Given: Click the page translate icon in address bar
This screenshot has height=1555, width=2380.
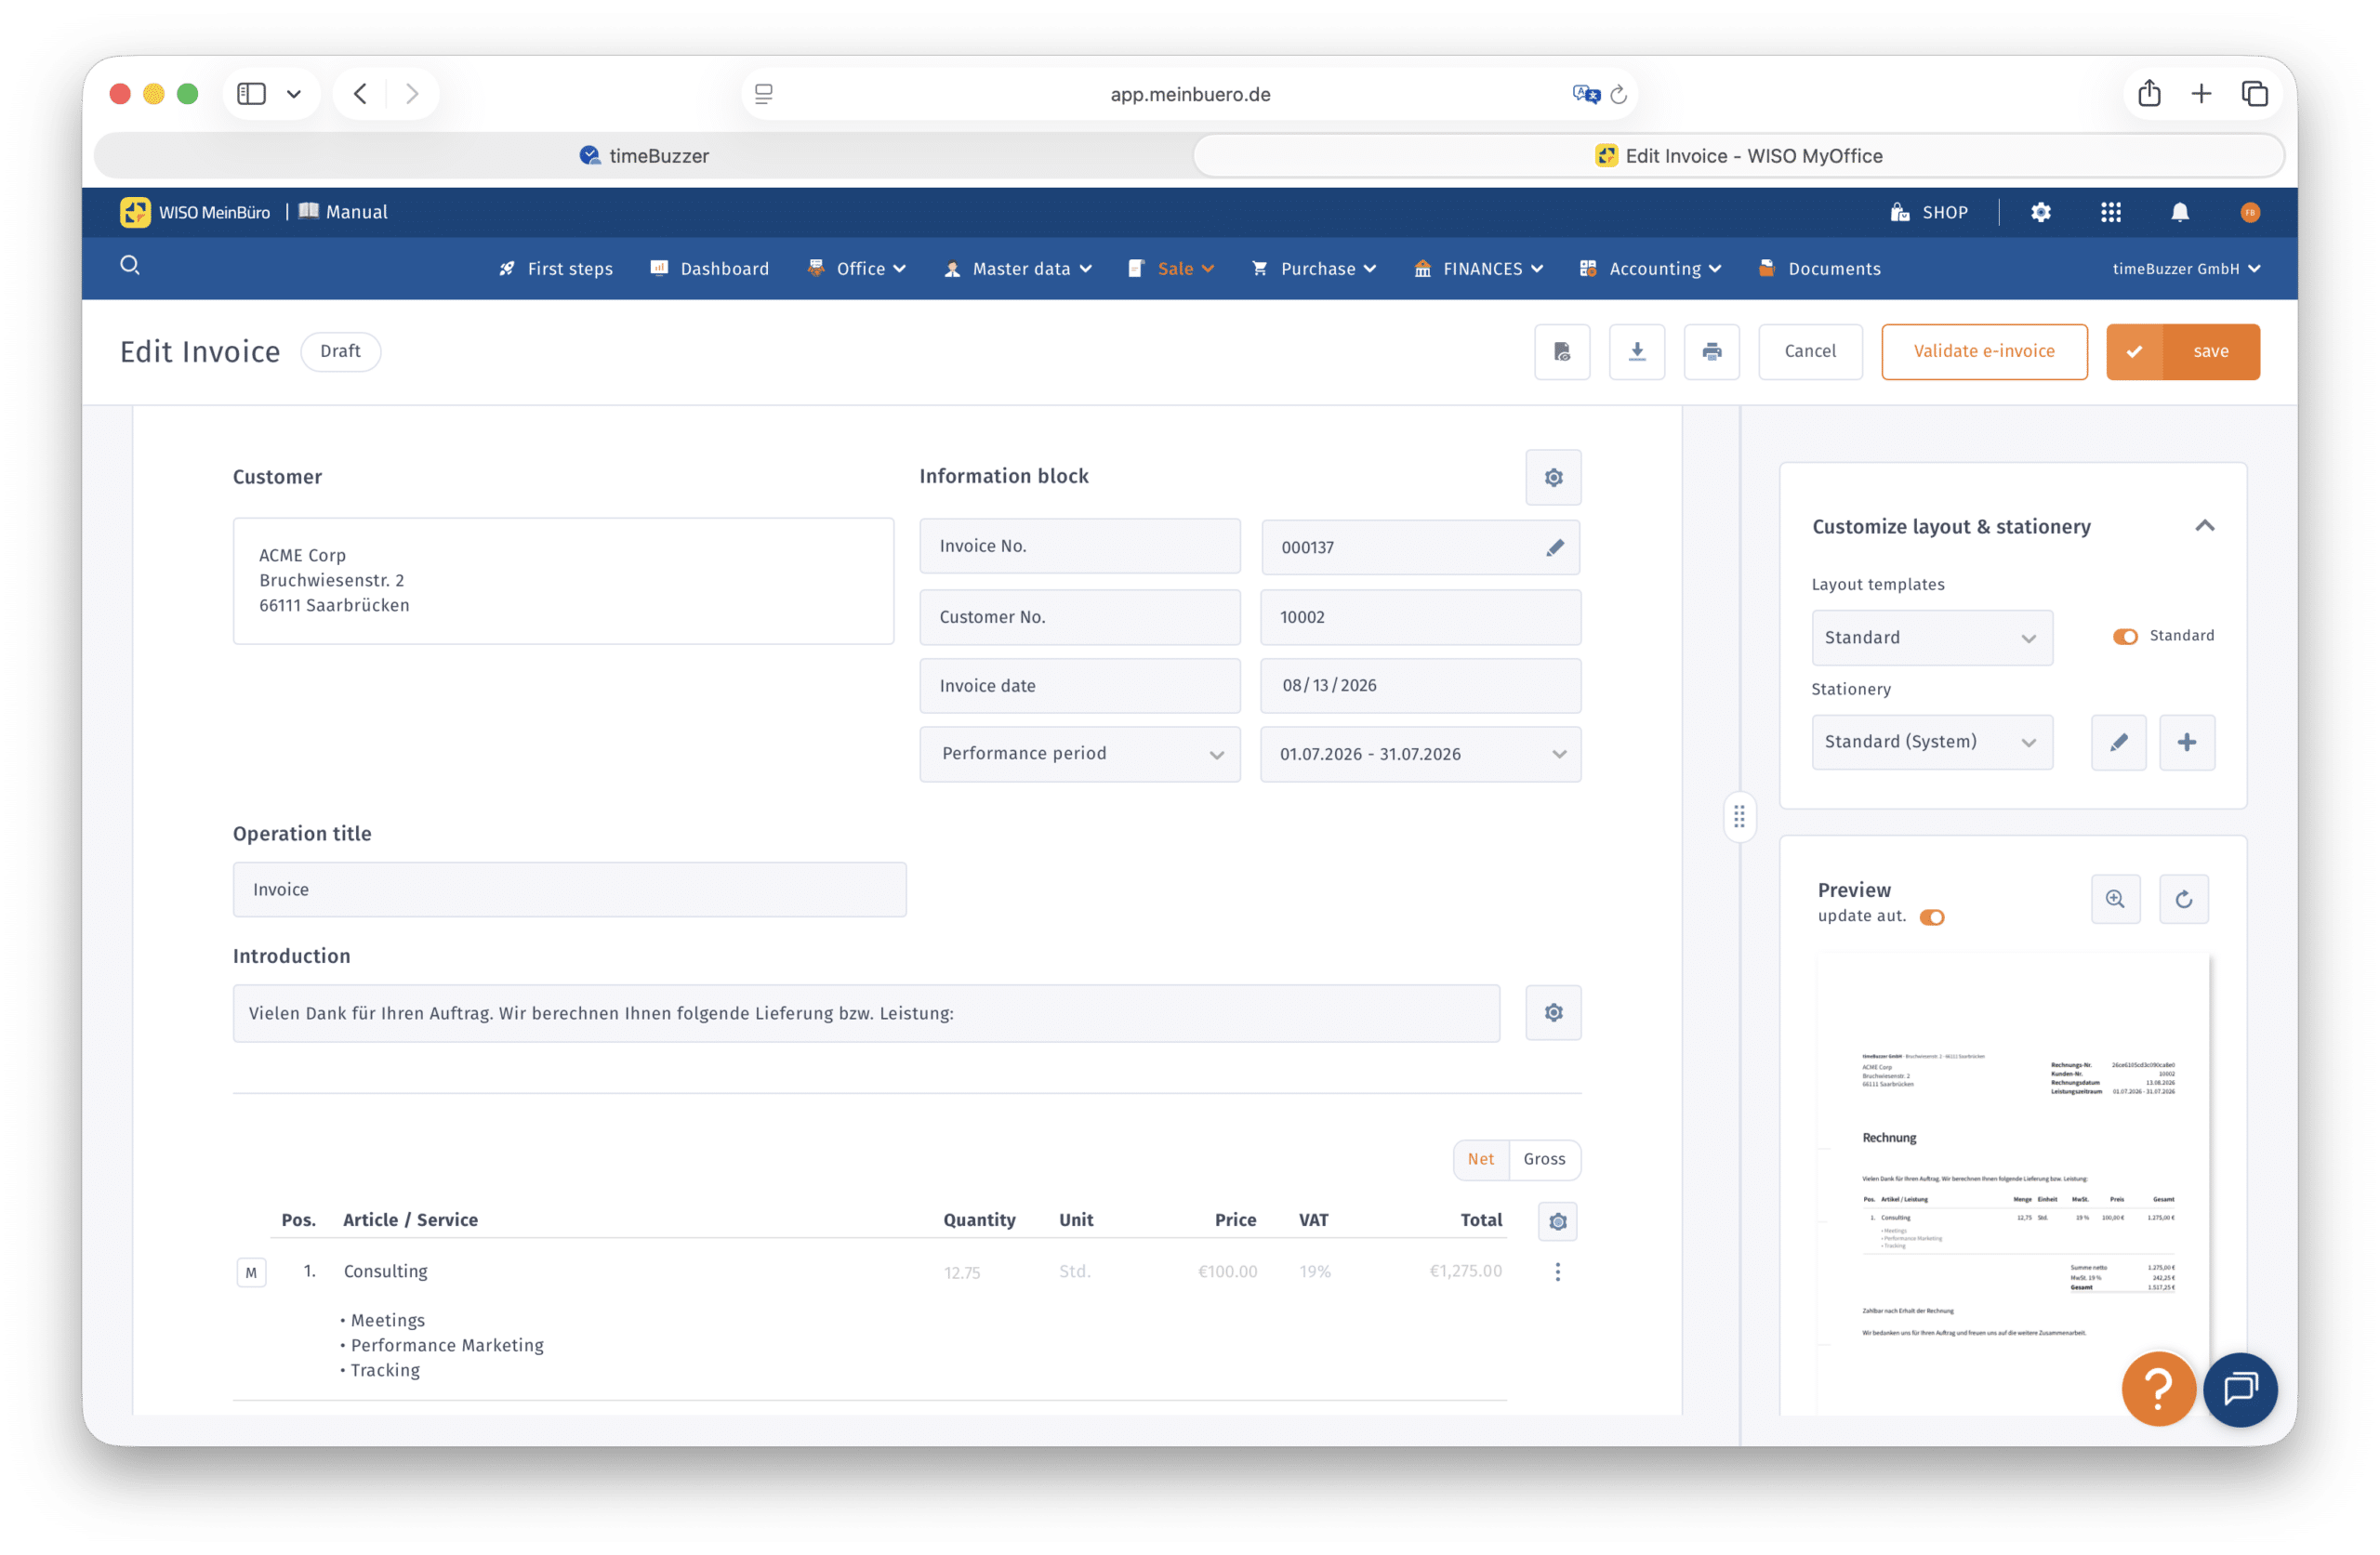Looking at the screenshot, I should (x=1585, y=94).
